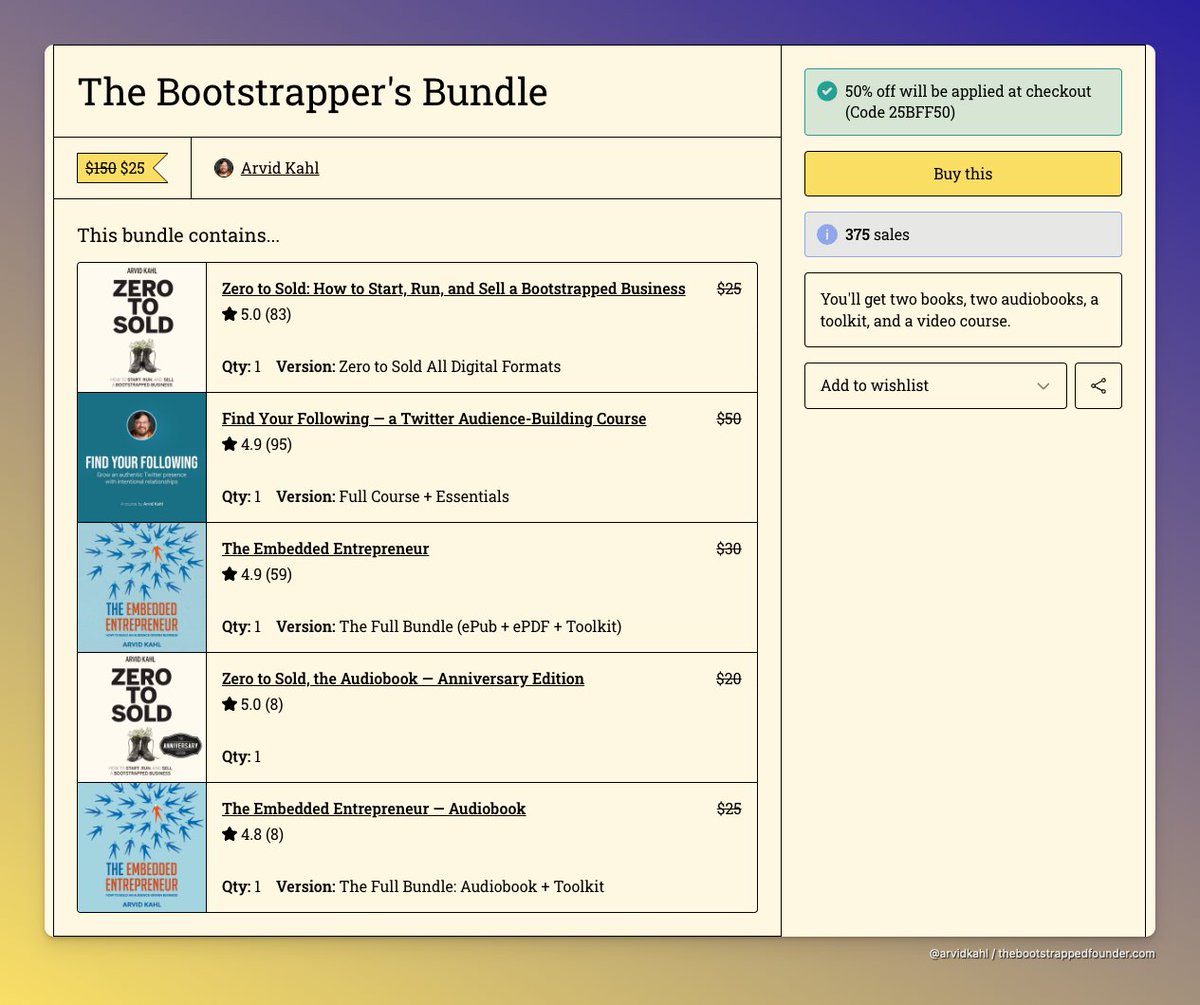Open the Zero to Sold book page

(x=453, y=288)
